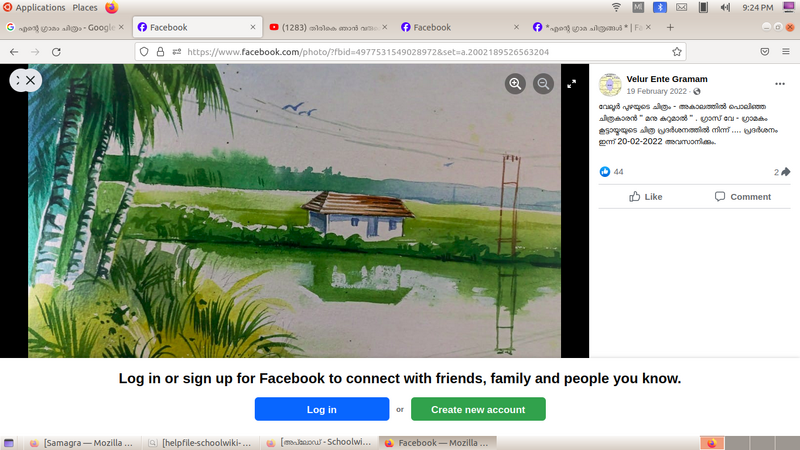Open a new browser tab
The width and height of the screenshot is (800, 450).
(670, 28)
